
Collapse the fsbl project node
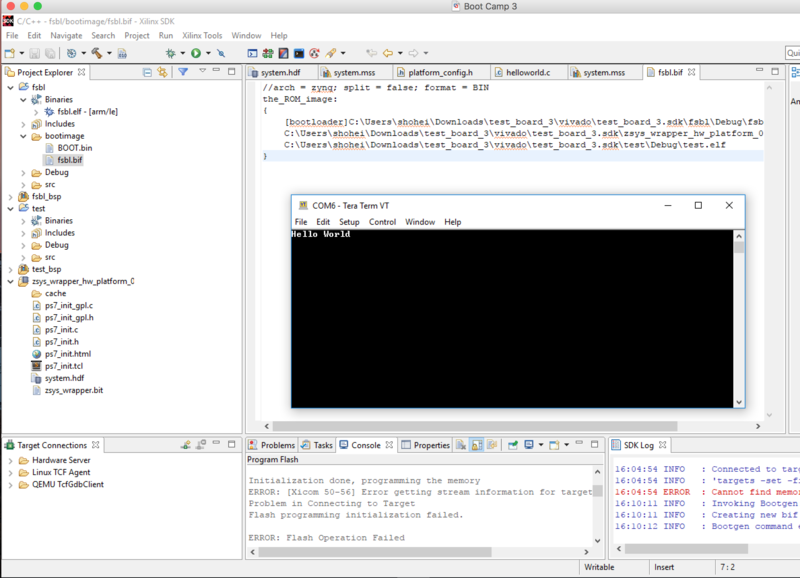click(11, 87)
